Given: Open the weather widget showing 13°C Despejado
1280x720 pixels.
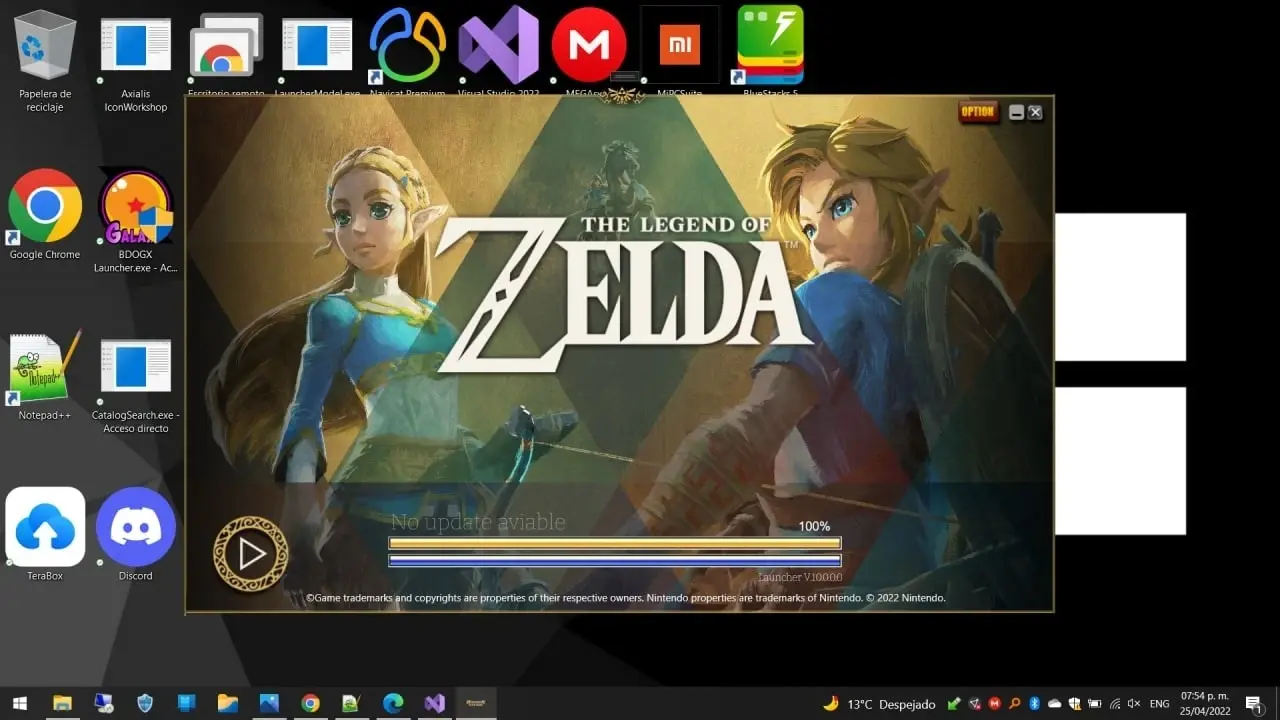Looking at the screenshot, I should click(880, 704).
